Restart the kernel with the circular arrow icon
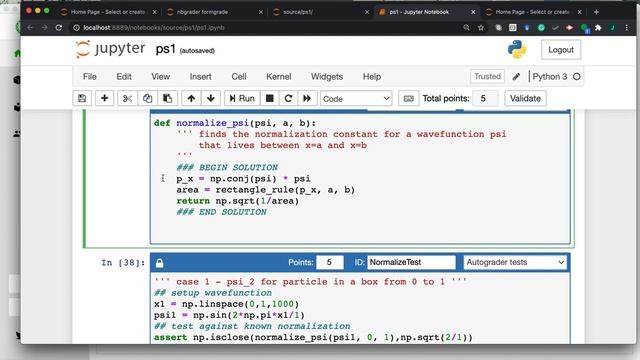The width and height of the screenshot is (640, 360). (288, 98)
